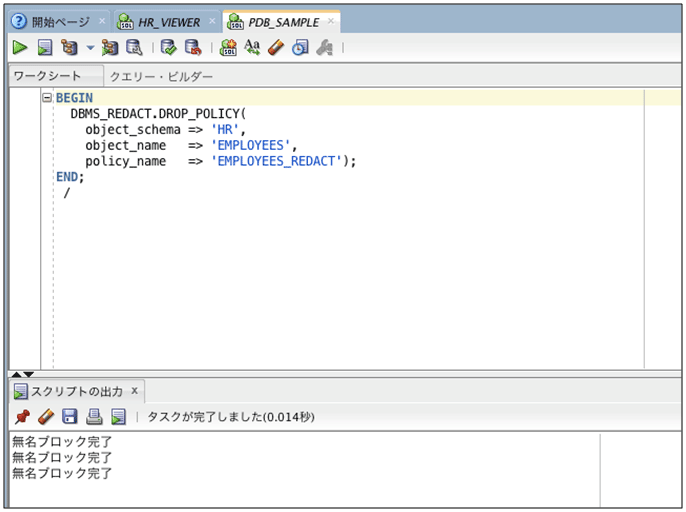
Task: Open the SQL History icon
Action: point(300,47)
